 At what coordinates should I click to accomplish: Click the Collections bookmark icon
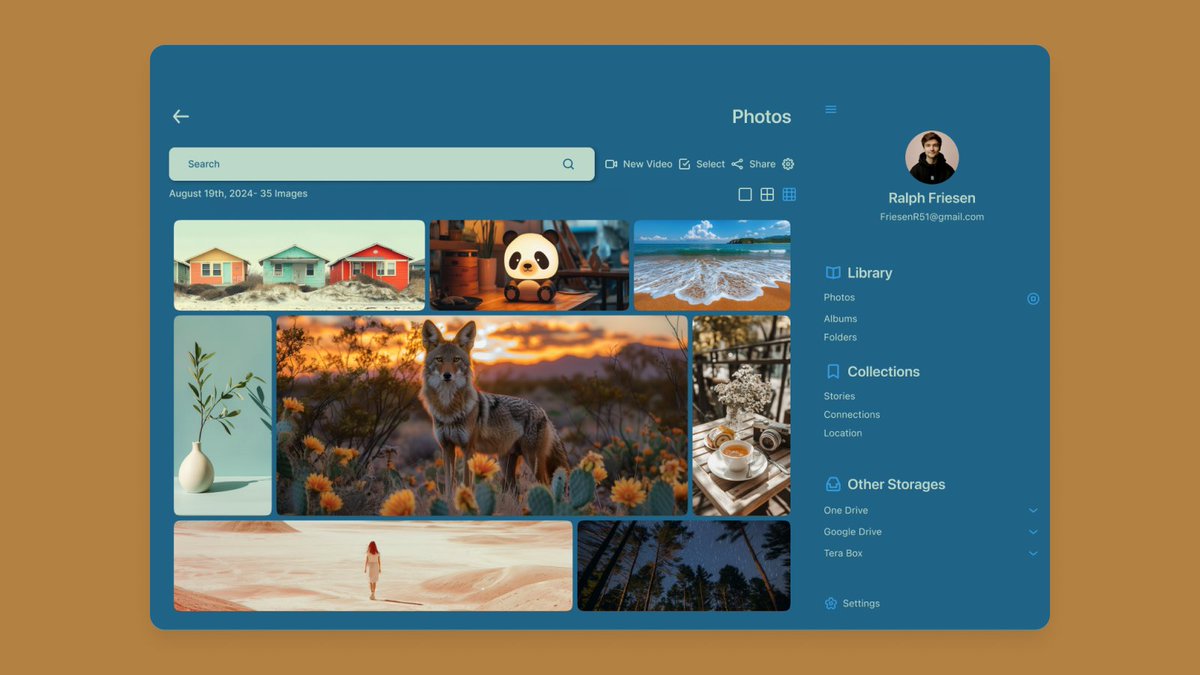(832, 371)
